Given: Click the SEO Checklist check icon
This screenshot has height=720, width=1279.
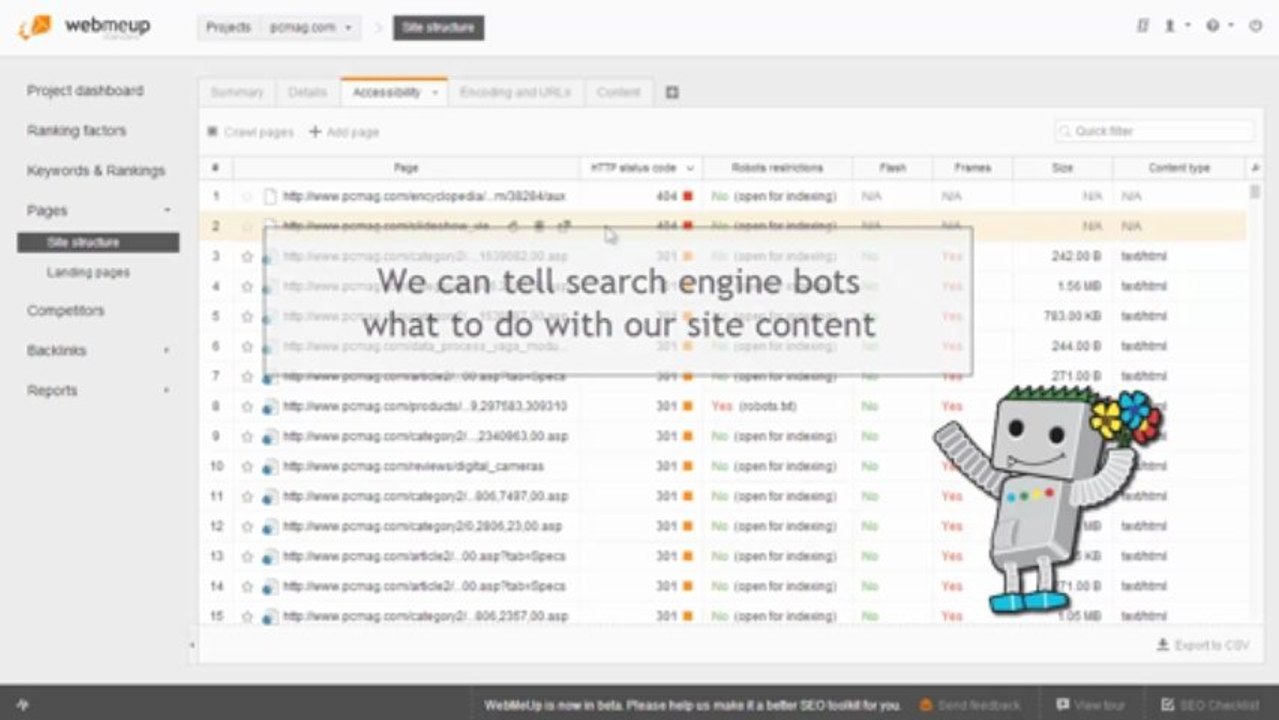Looking at the screenshot, I should tap(1167, 705).
